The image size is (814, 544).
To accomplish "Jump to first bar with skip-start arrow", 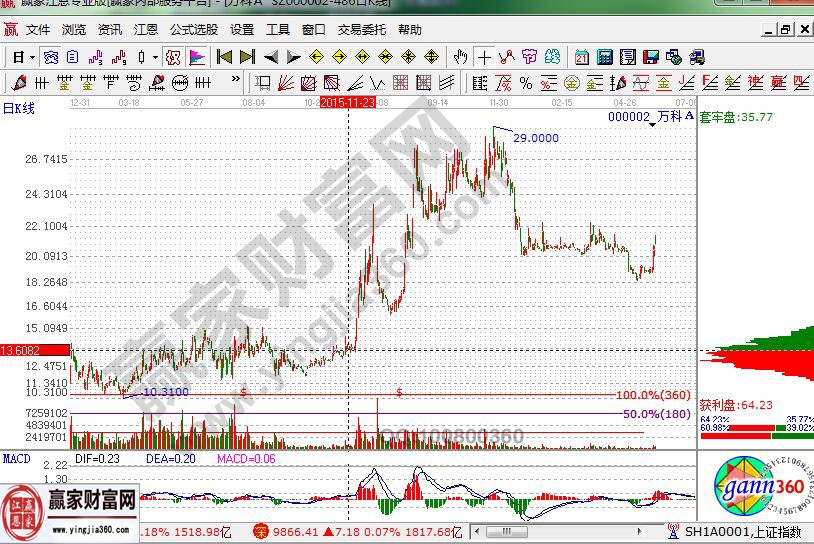I will (x=224, y=57).
